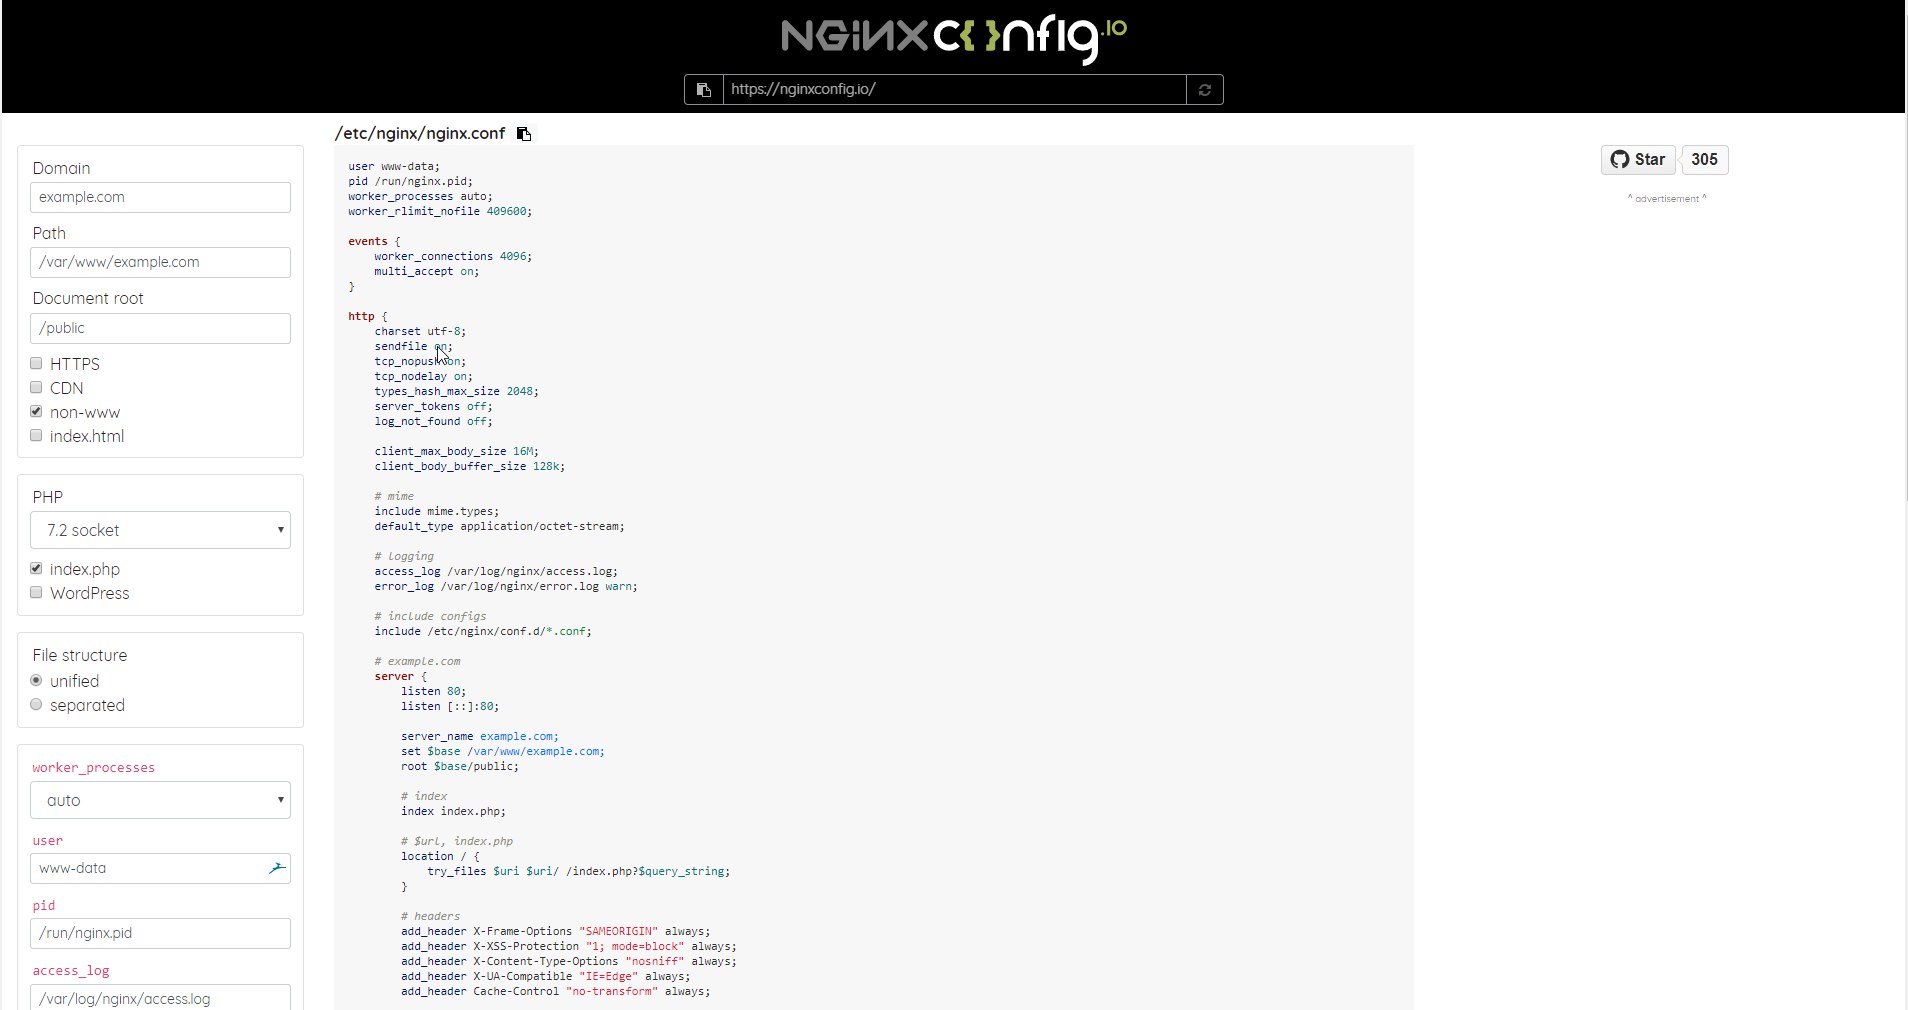Screen dimensions: 1908x1010
Task: Click the Path input field
Action: click(160, 262)
